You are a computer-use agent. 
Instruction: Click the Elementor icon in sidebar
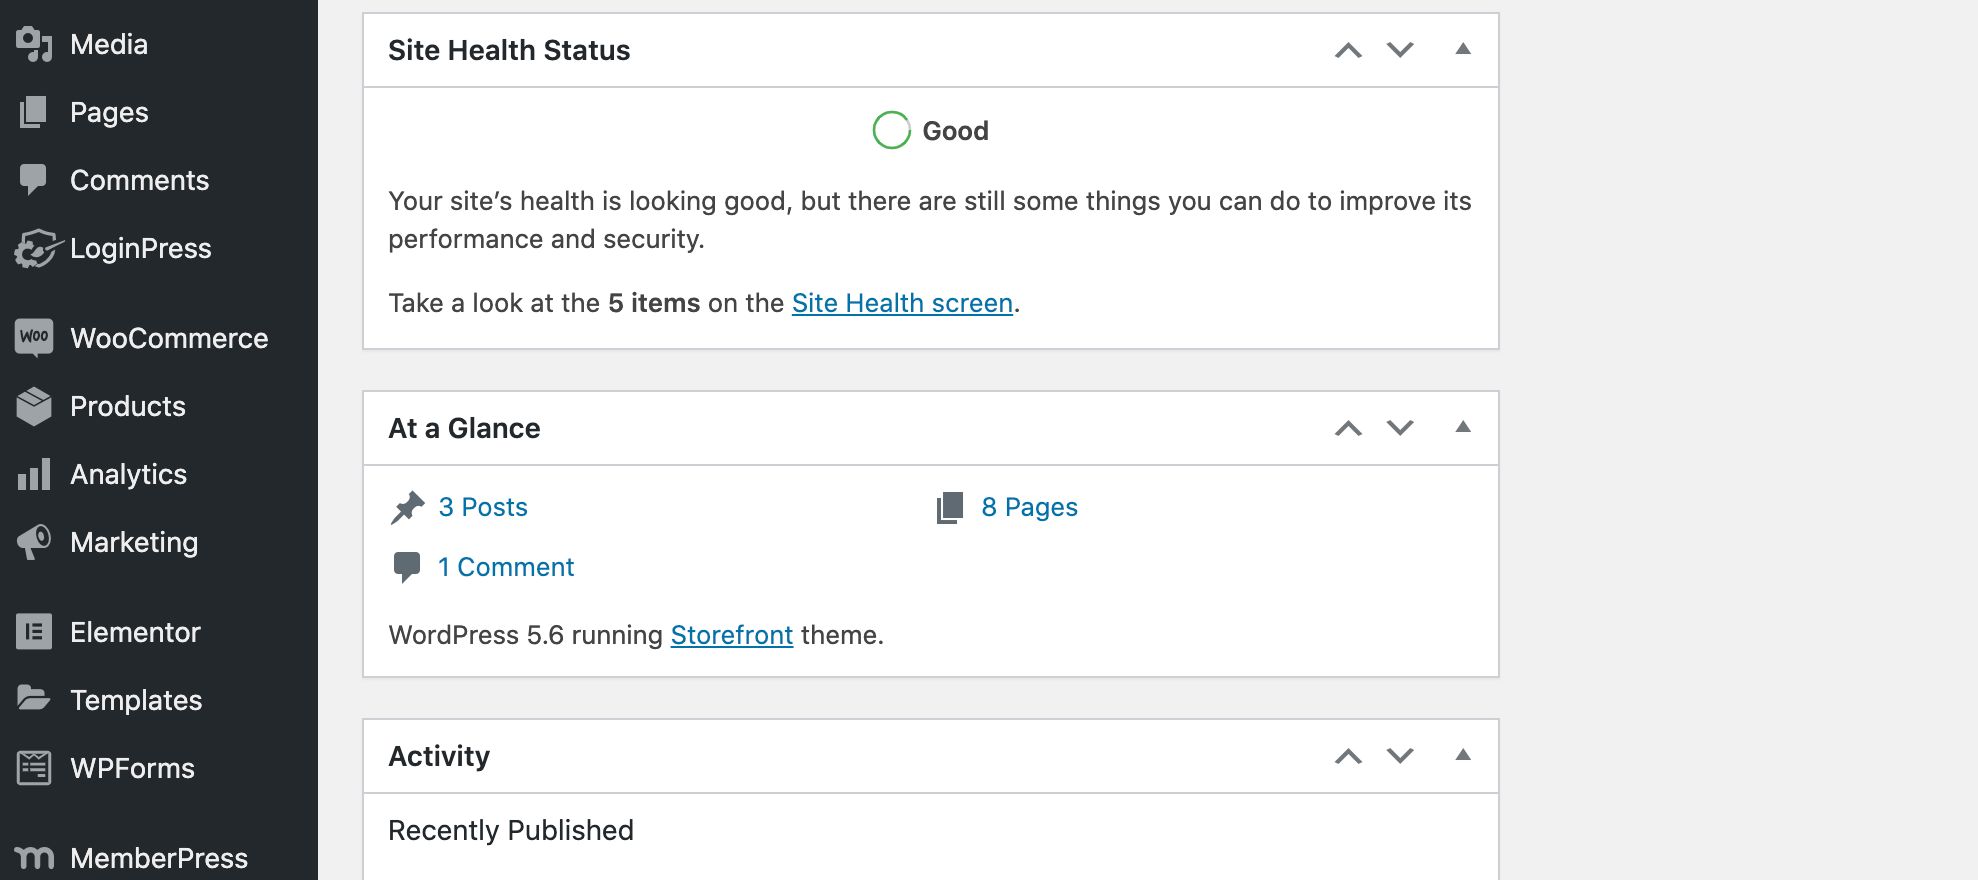coord(34,632)
